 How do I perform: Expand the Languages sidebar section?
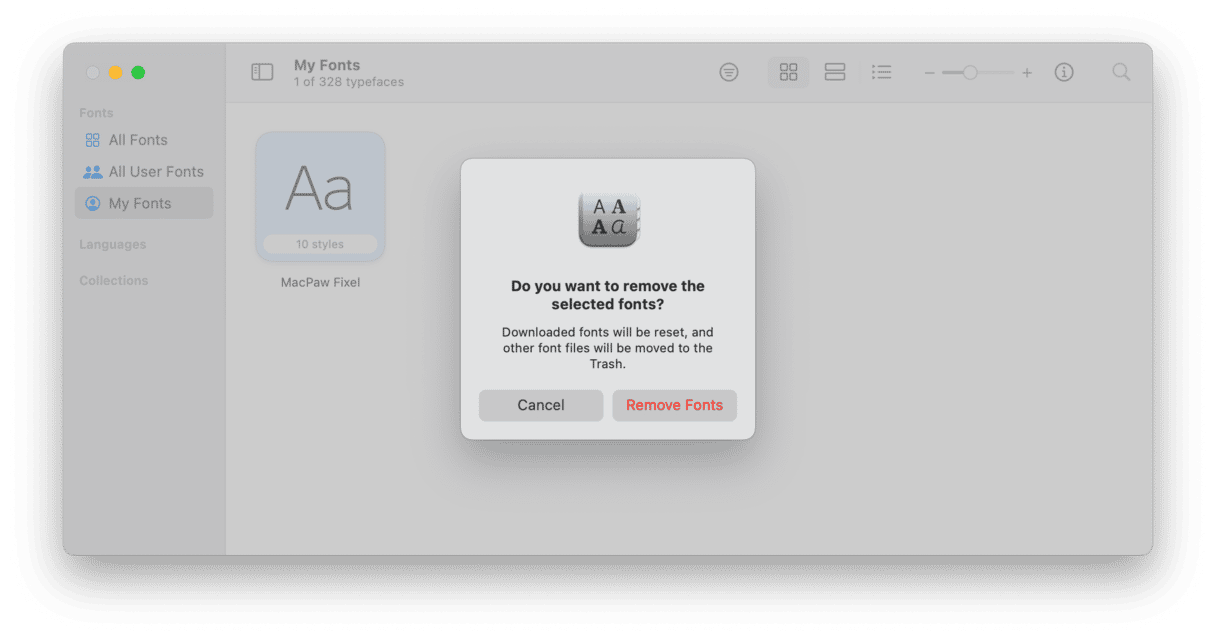(x=113, y=244)
